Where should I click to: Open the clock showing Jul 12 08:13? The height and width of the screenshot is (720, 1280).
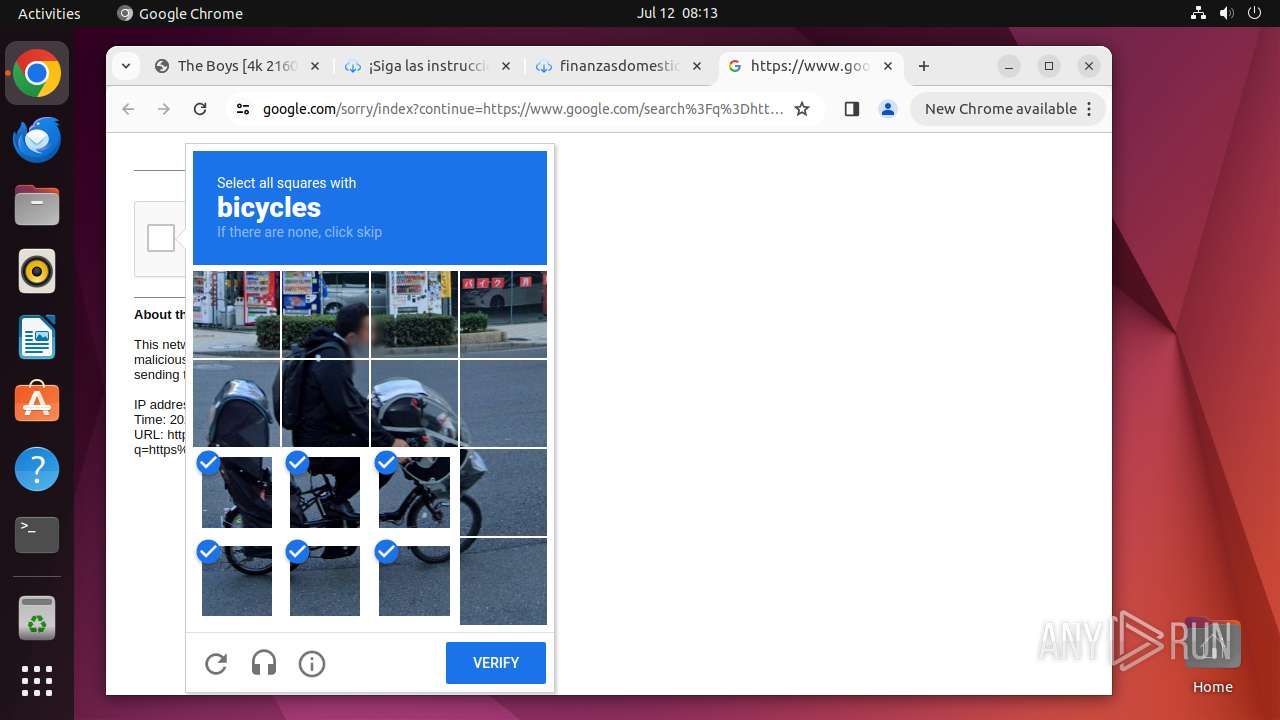[x=677, y=13]
